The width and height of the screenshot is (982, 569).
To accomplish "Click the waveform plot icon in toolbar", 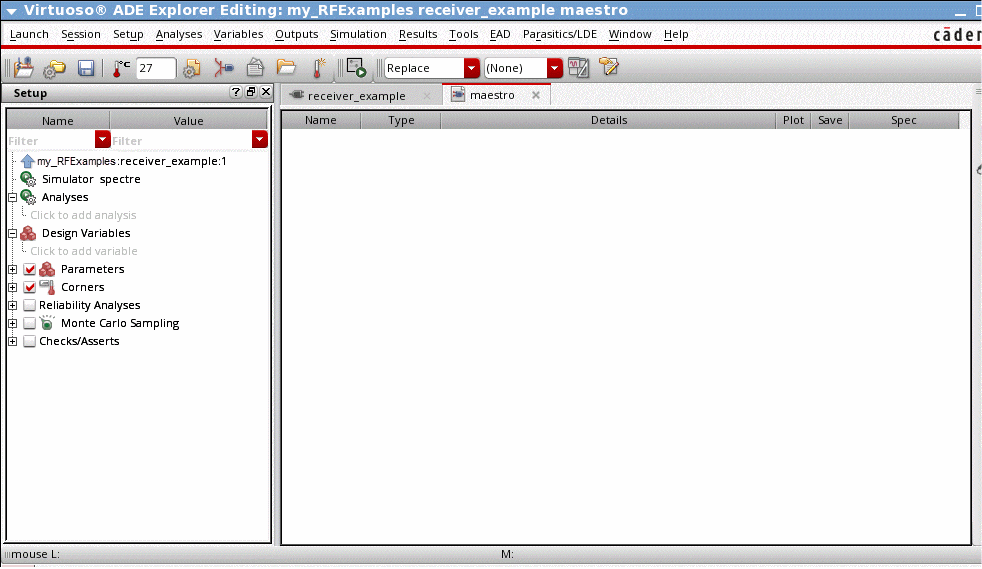I will pyautogui.click(x=578, y=68).
